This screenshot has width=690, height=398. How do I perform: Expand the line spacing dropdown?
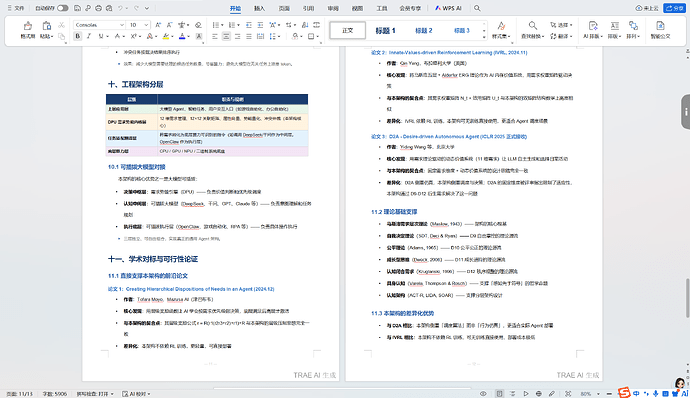279,37
